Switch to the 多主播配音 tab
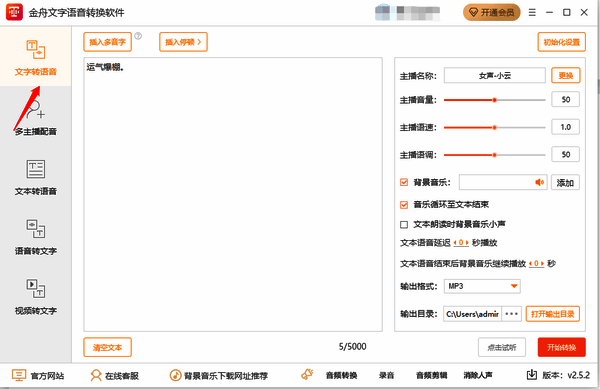600x389 pixels. [x=36, y=117]
